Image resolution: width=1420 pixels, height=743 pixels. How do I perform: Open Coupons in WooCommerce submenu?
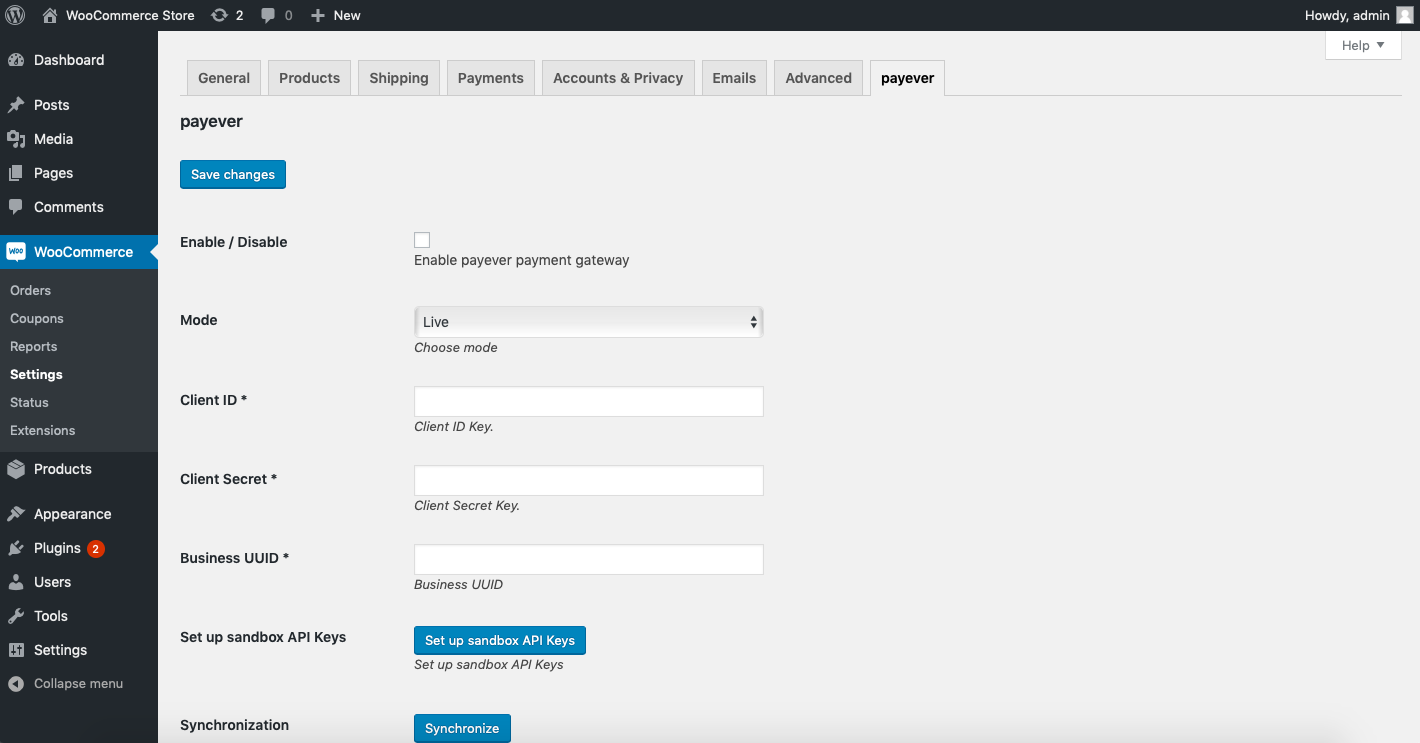pos(37,318)
